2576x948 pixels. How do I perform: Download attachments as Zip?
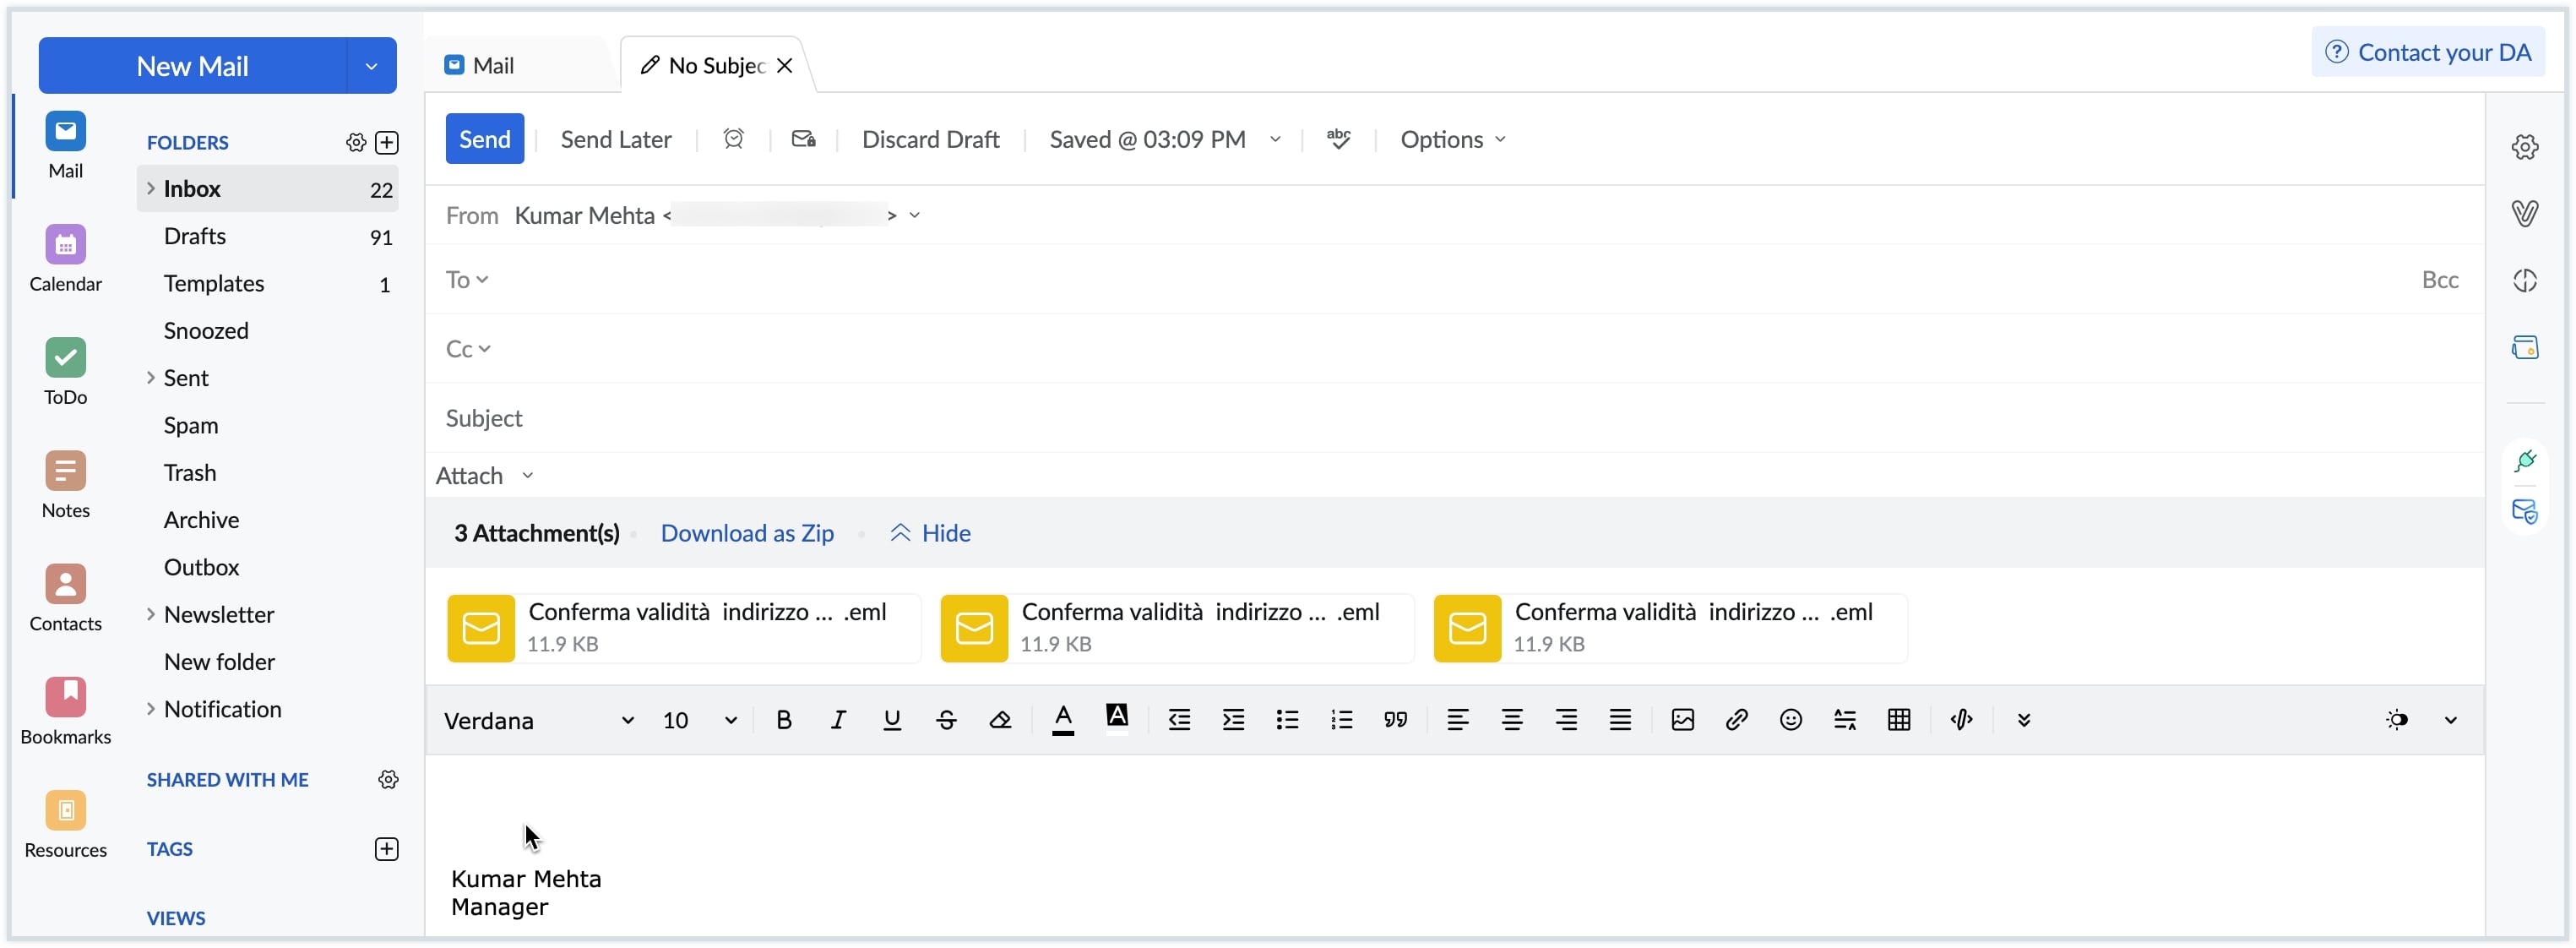747,534
